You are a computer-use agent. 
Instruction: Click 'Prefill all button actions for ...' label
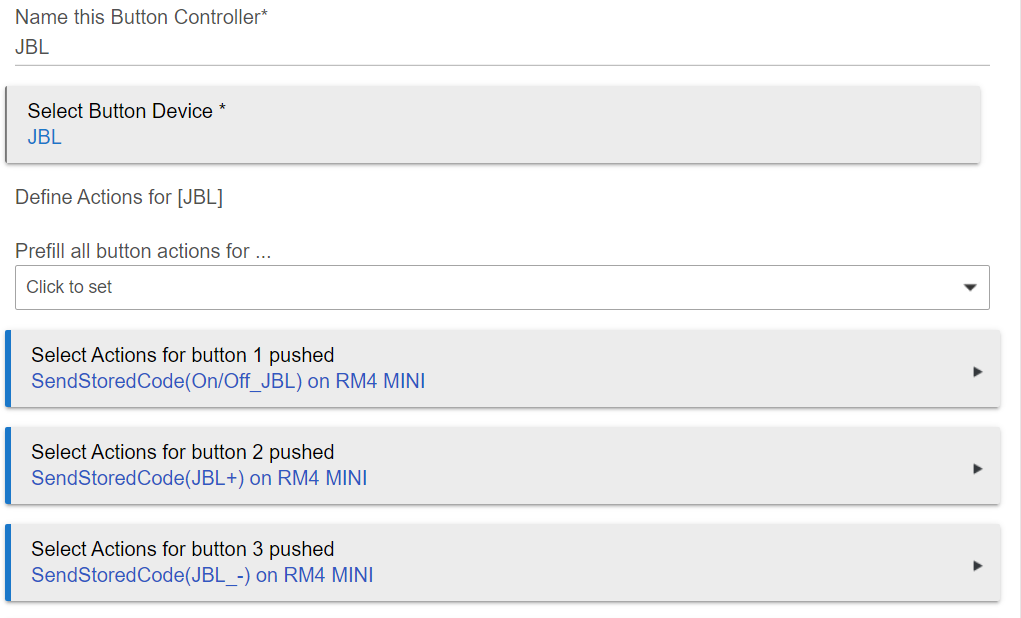(143, 251)
